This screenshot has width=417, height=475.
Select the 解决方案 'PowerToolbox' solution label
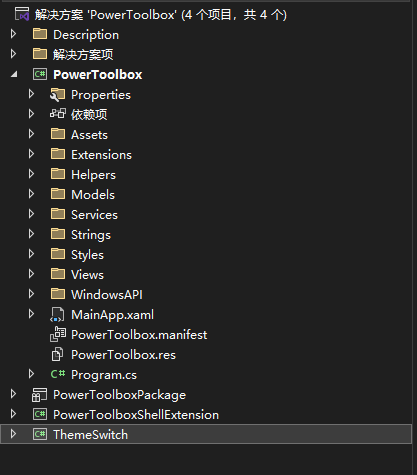(161, 15)
